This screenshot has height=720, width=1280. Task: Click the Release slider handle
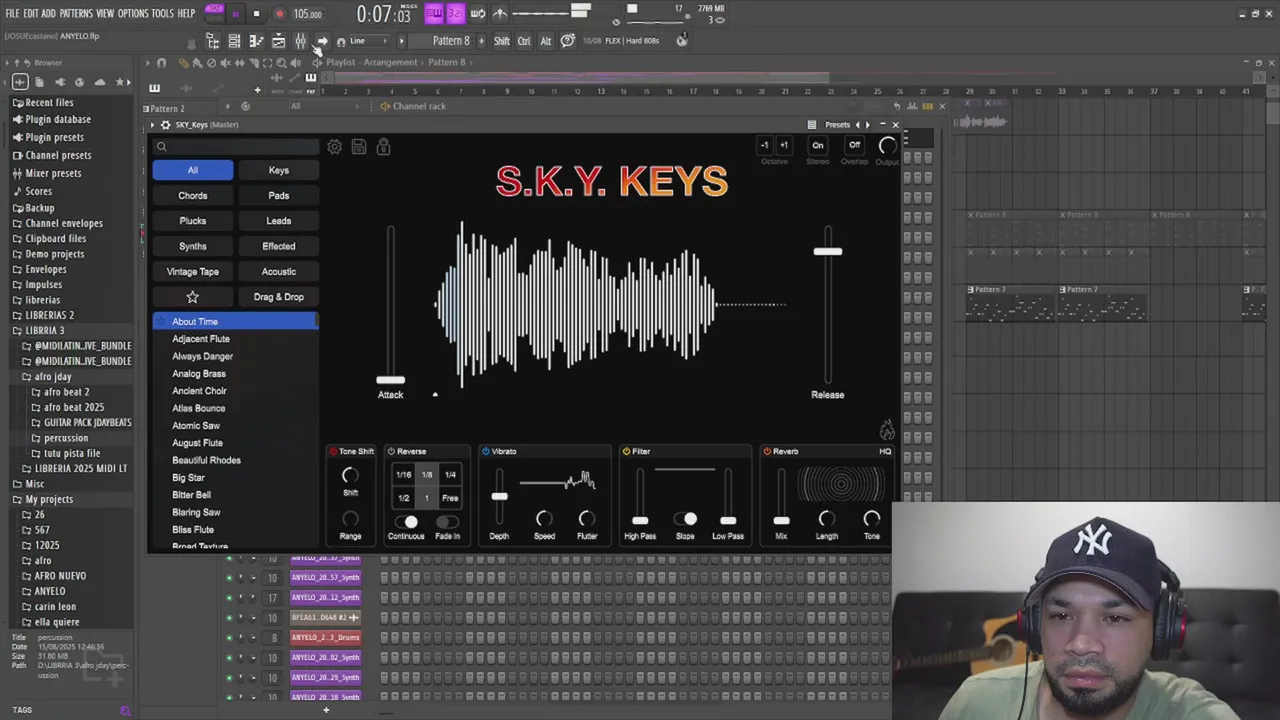pos(827,251)
